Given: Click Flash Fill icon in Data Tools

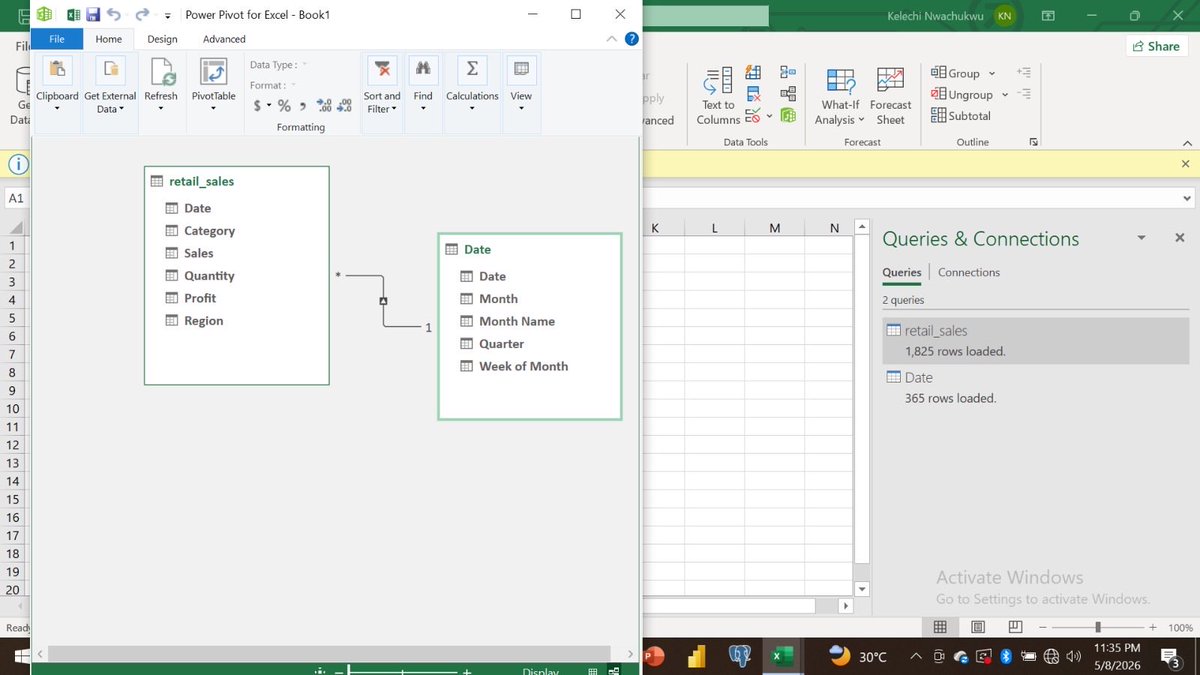Looking at the screenshot, I should [754, 72].
